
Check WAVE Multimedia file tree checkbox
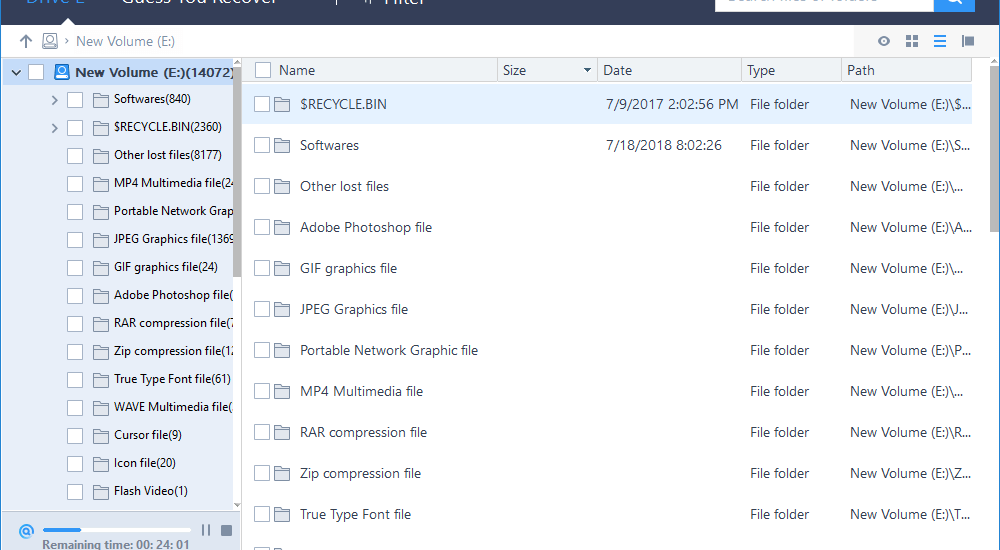[75, 408]
